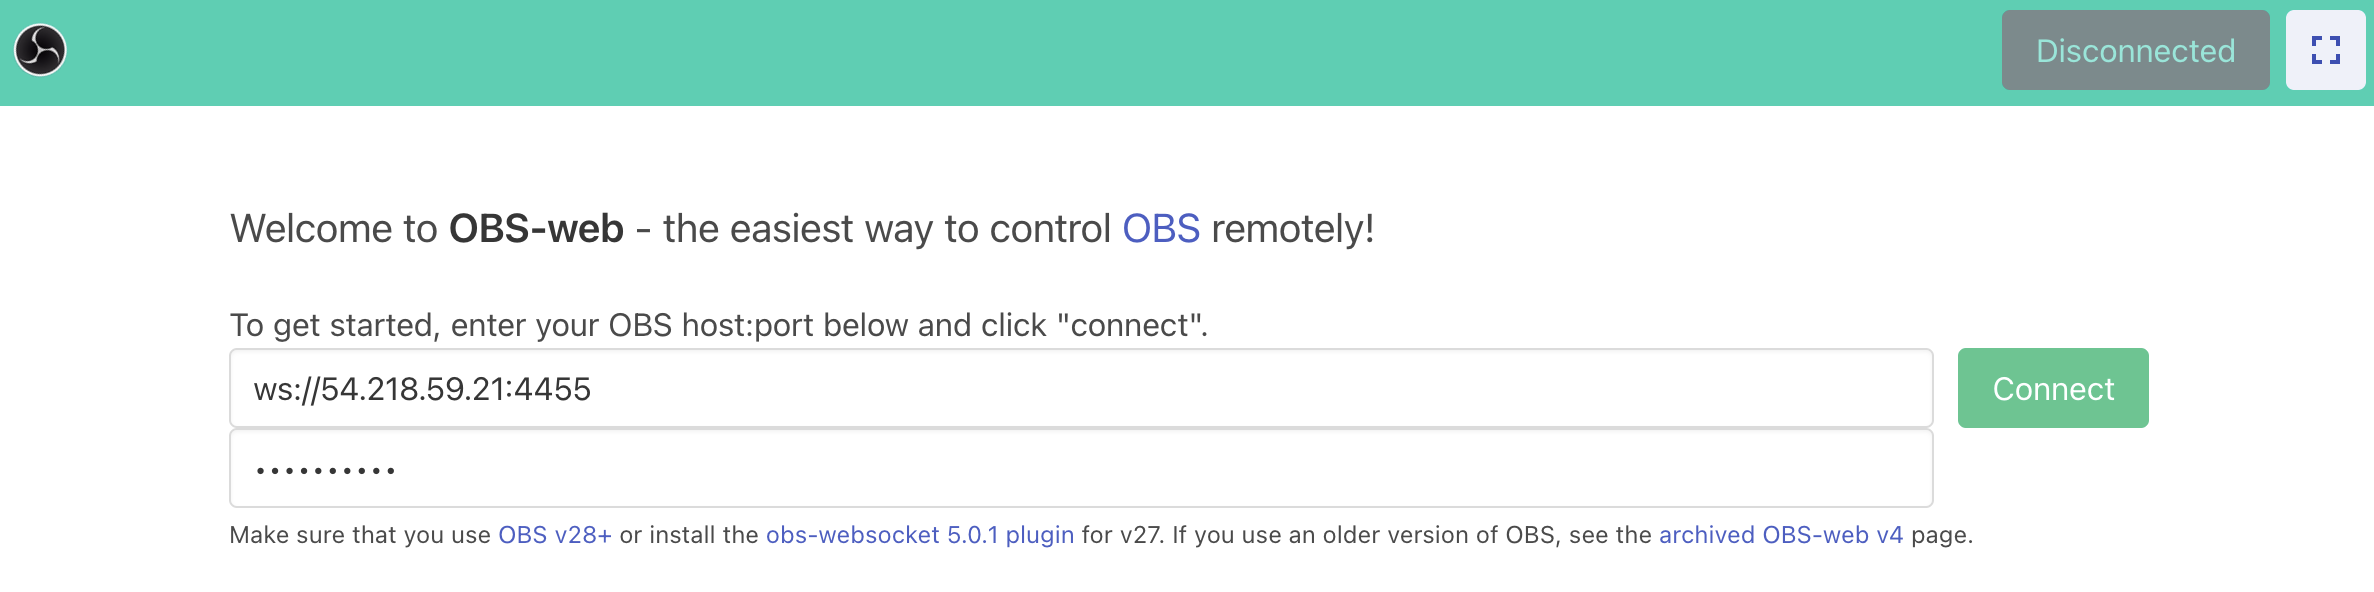
Task: Click the ws:// host address input field
Action: 1080,389
